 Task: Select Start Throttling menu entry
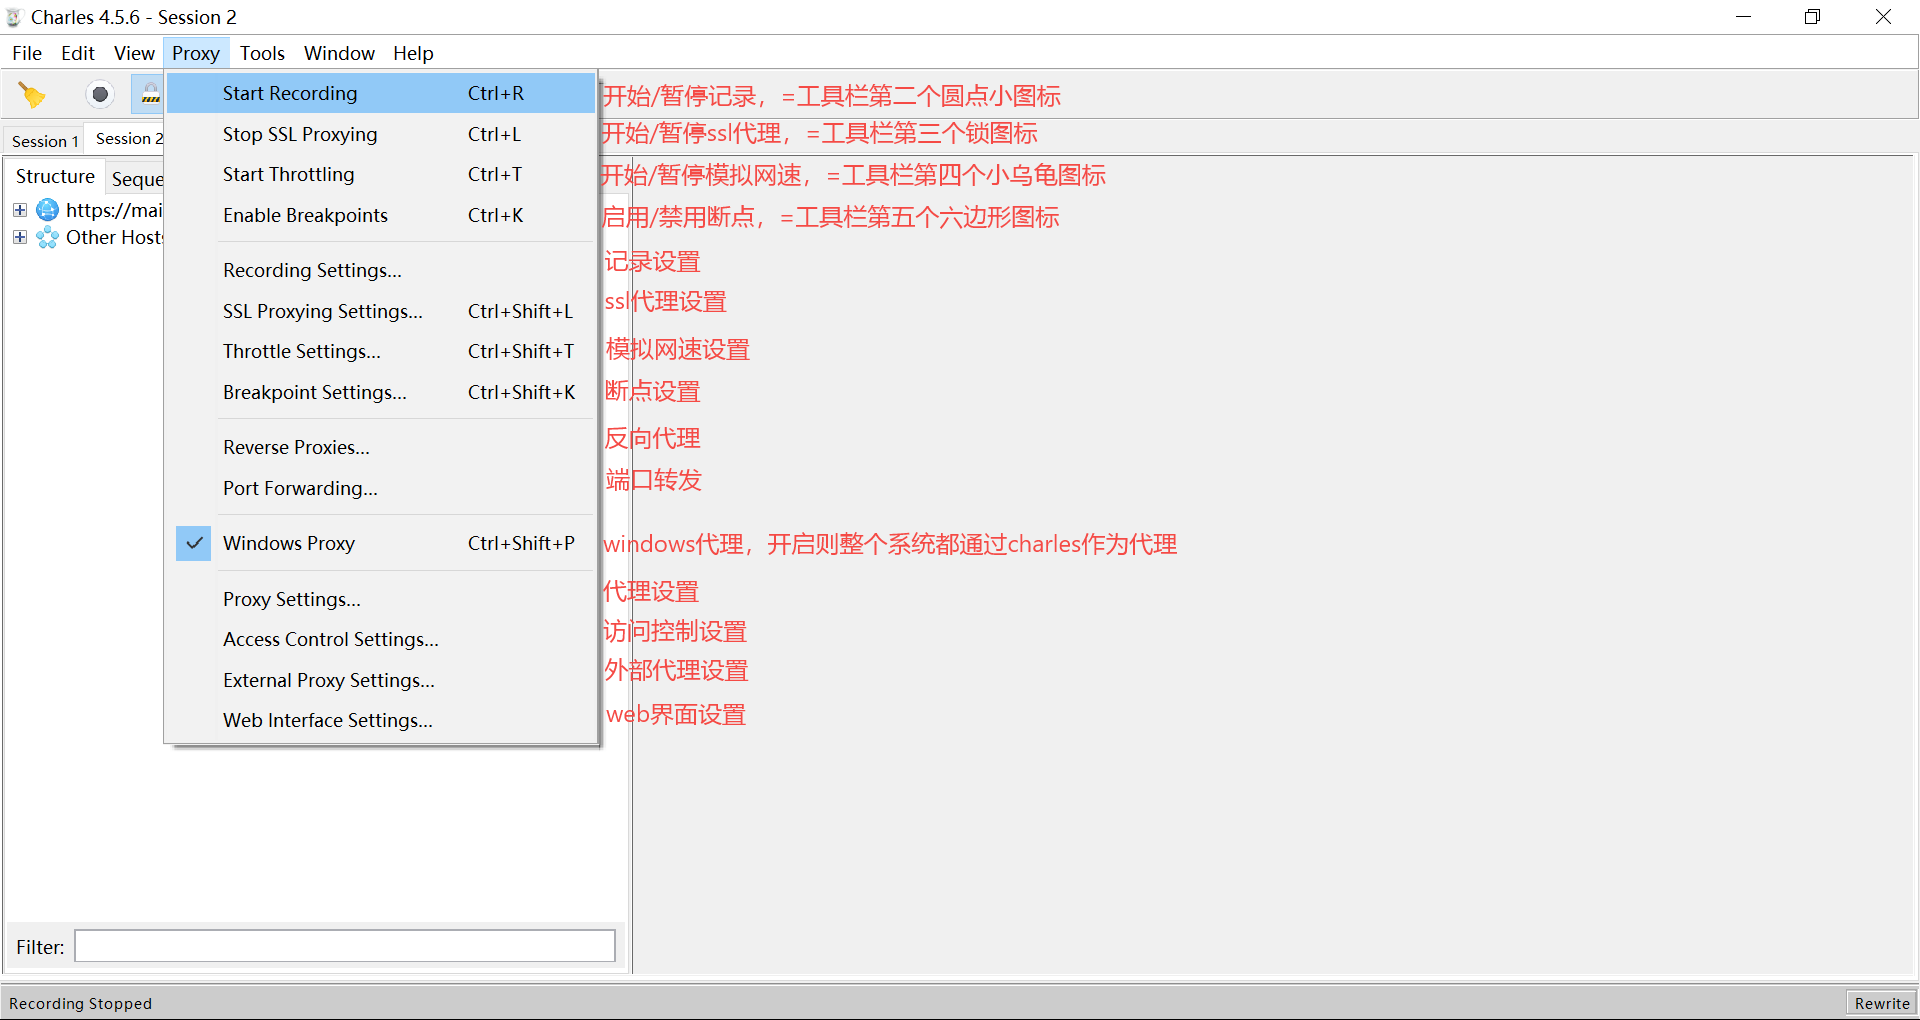(381, 174)
